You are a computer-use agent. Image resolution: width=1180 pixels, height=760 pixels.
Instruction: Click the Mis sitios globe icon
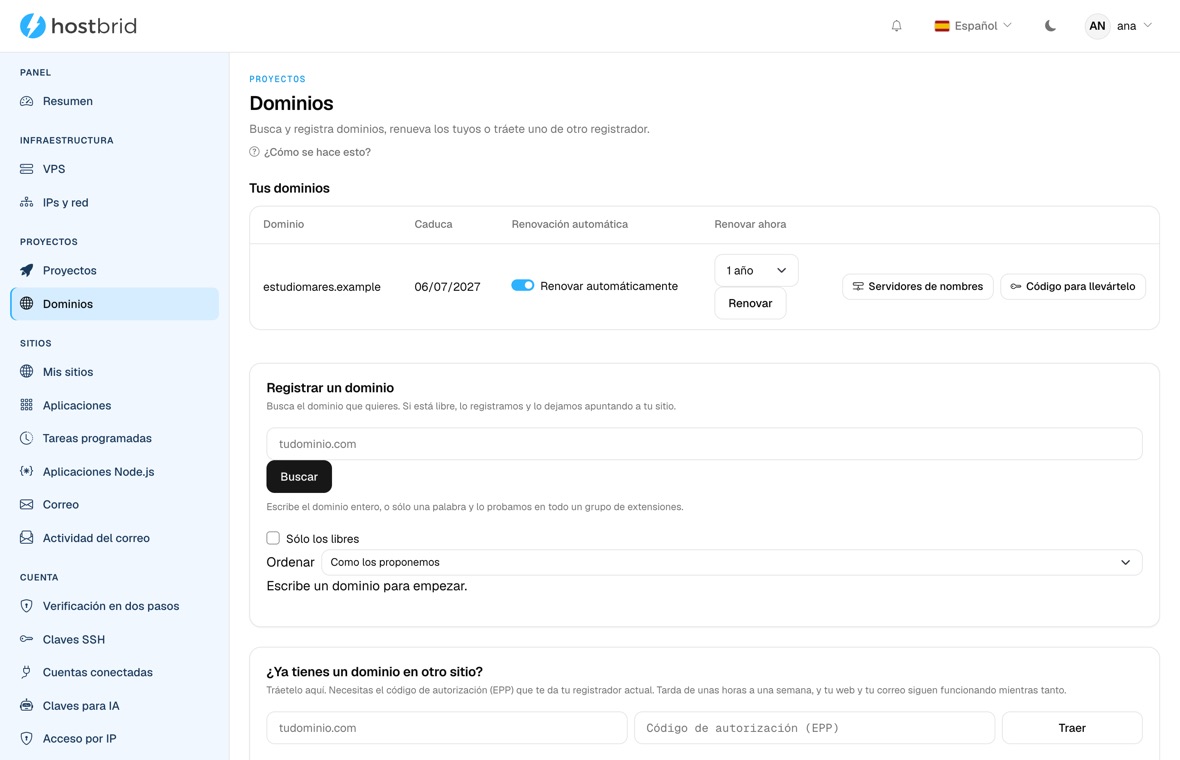(x=26, y=371)
